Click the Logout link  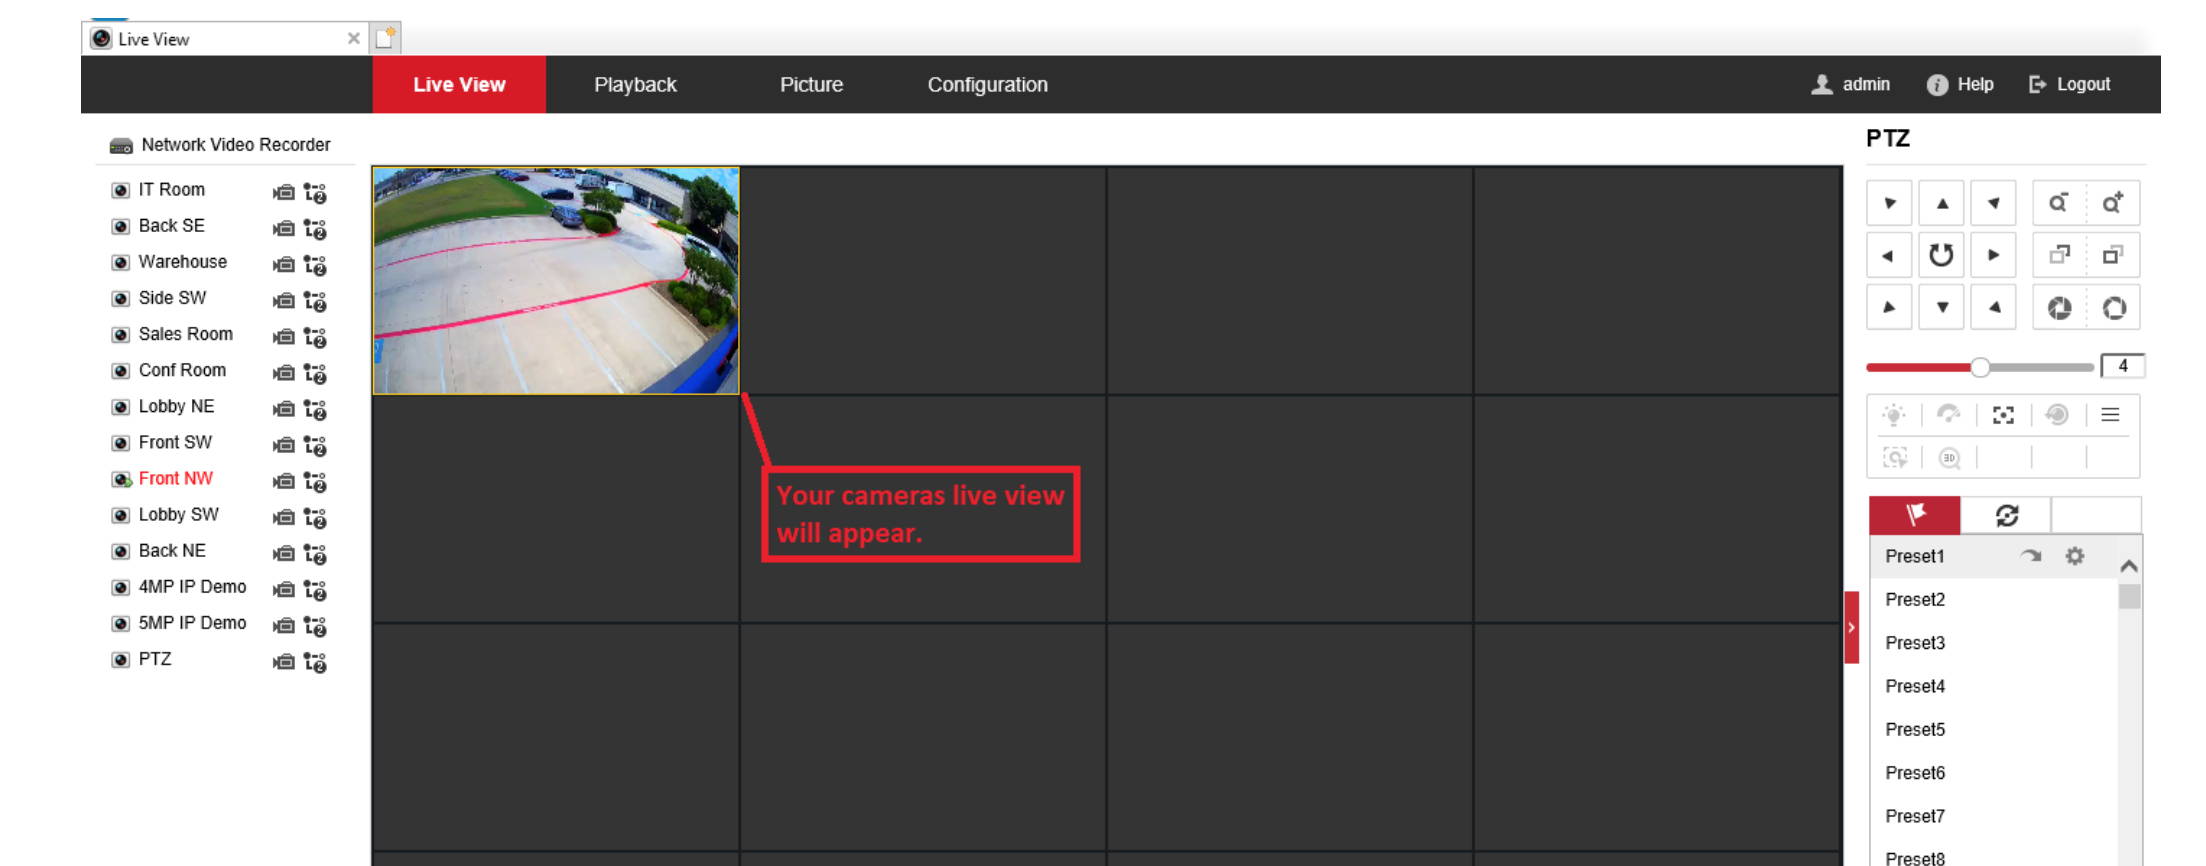(2069, 84)
